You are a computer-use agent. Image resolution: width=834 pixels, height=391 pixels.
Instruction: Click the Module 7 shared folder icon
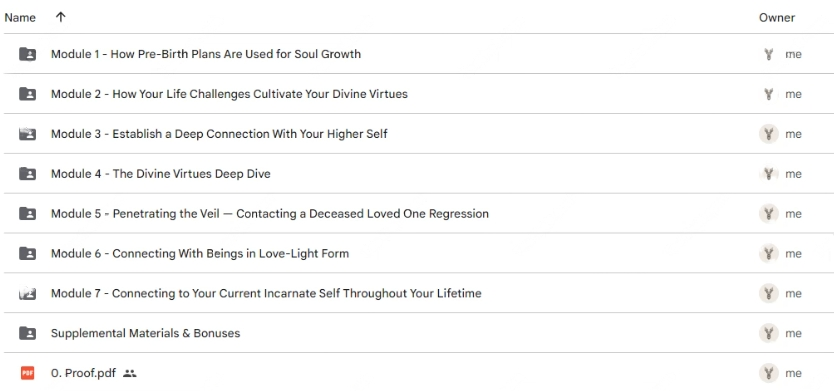pyautogui.click(x=27, y=294)
